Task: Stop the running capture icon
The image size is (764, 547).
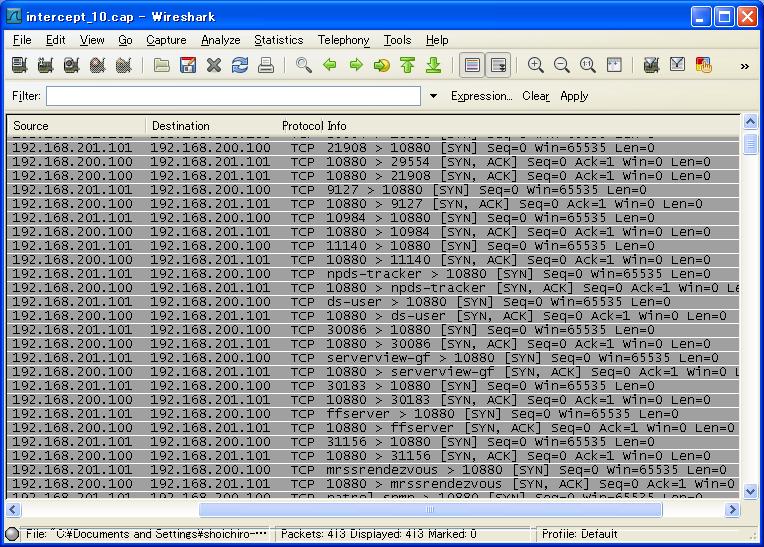Action: [x=97, y=65]
